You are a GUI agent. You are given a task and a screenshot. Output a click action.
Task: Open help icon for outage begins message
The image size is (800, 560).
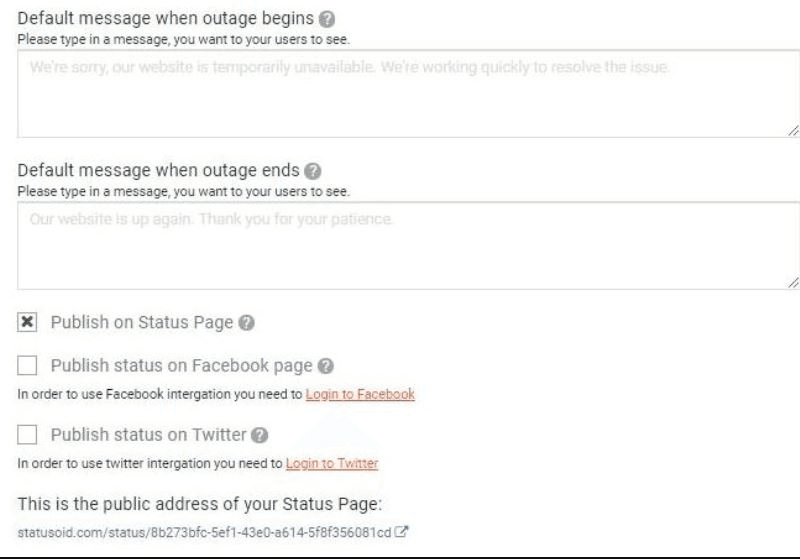pos(327,19)
